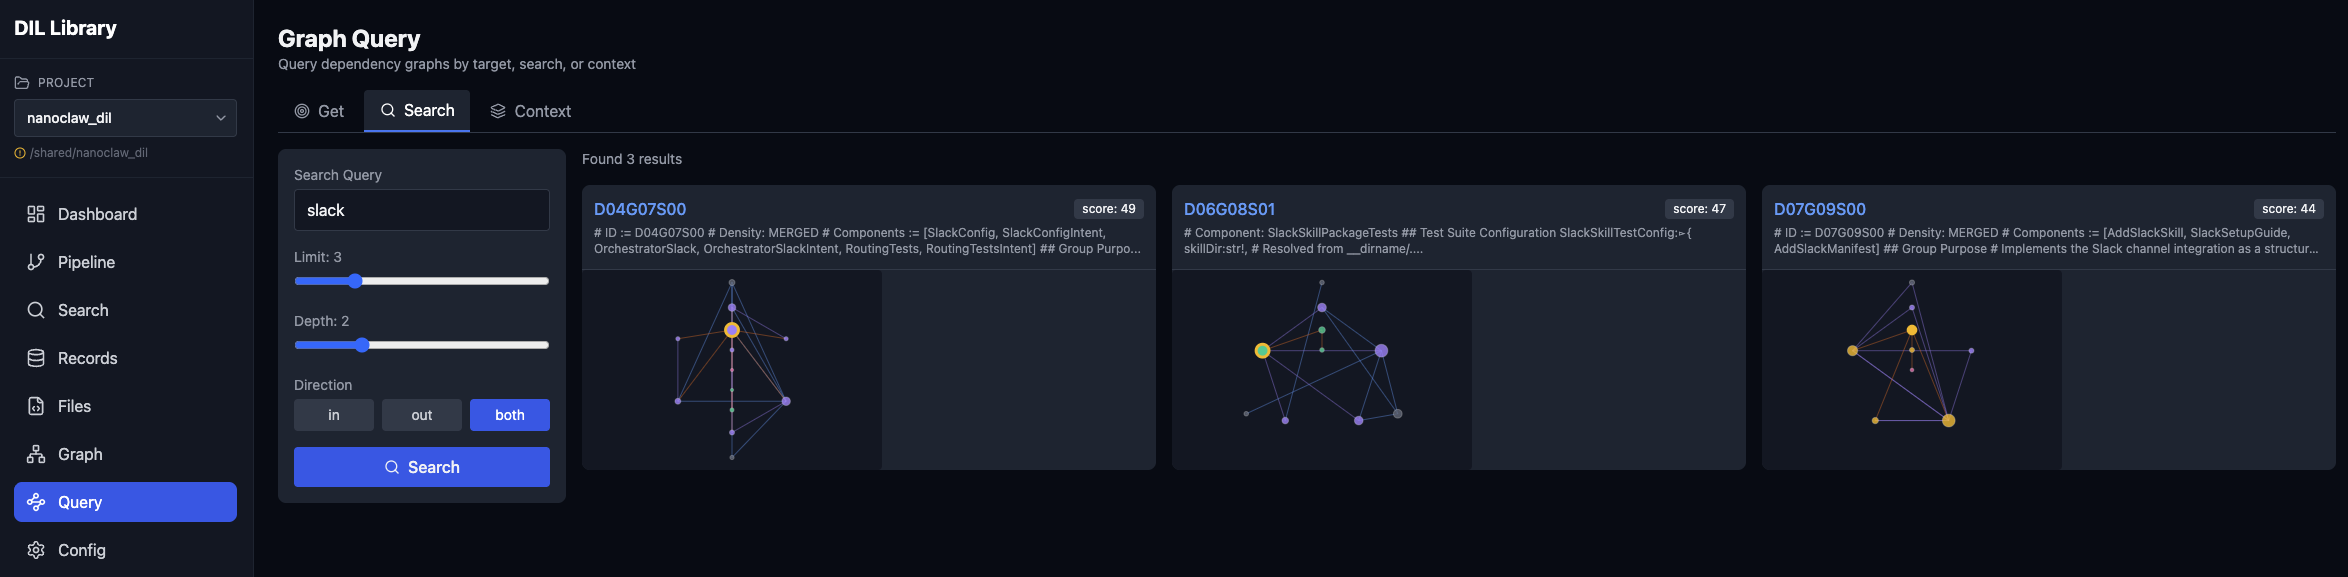This screenshot has width=2348, height=577.
Task: Switch to the Get tab
Action: [x=319, y=111]
